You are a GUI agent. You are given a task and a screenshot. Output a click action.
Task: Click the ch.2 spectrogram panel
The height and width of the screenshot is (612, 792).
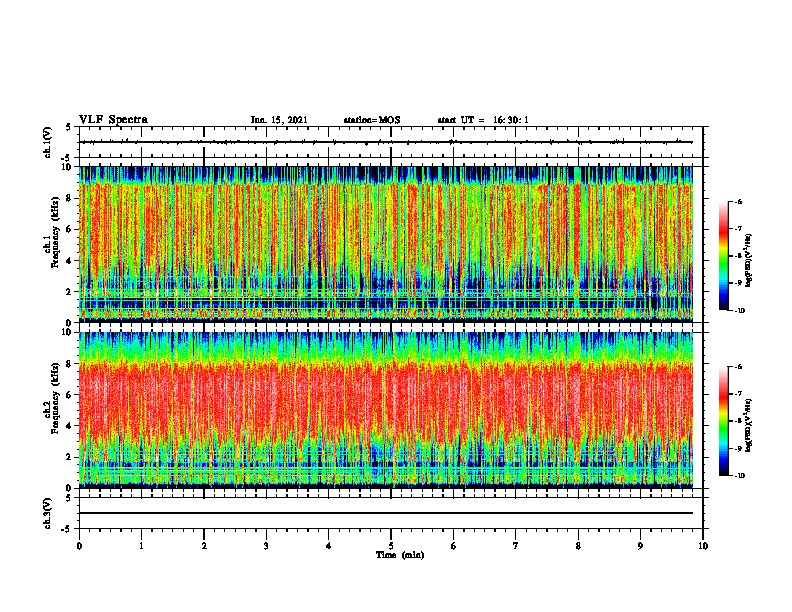tap(386, 410)
